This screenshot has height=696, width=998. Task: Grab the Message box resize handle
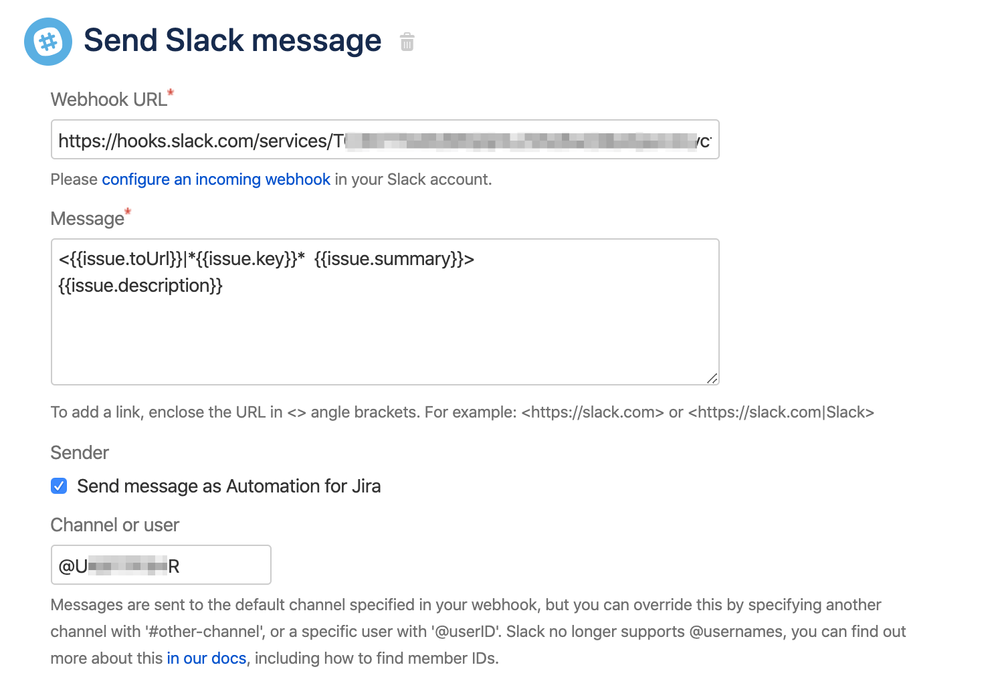pyautogui.click(x=711, y=377)
